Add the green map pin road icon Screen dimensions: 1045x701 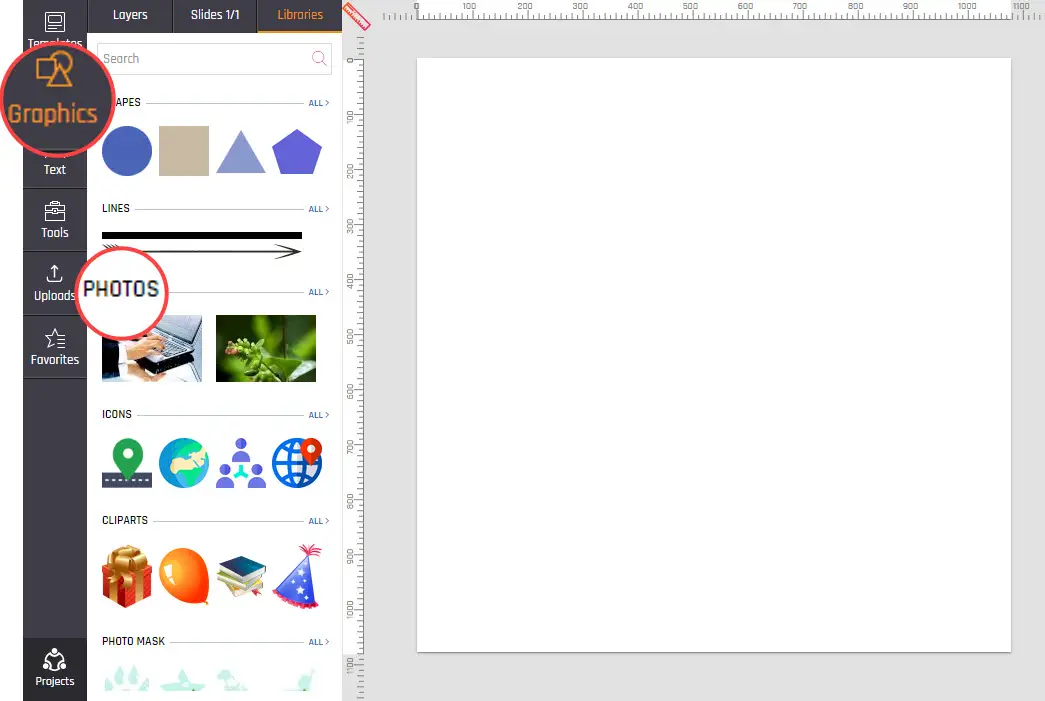tap(127, 463)
